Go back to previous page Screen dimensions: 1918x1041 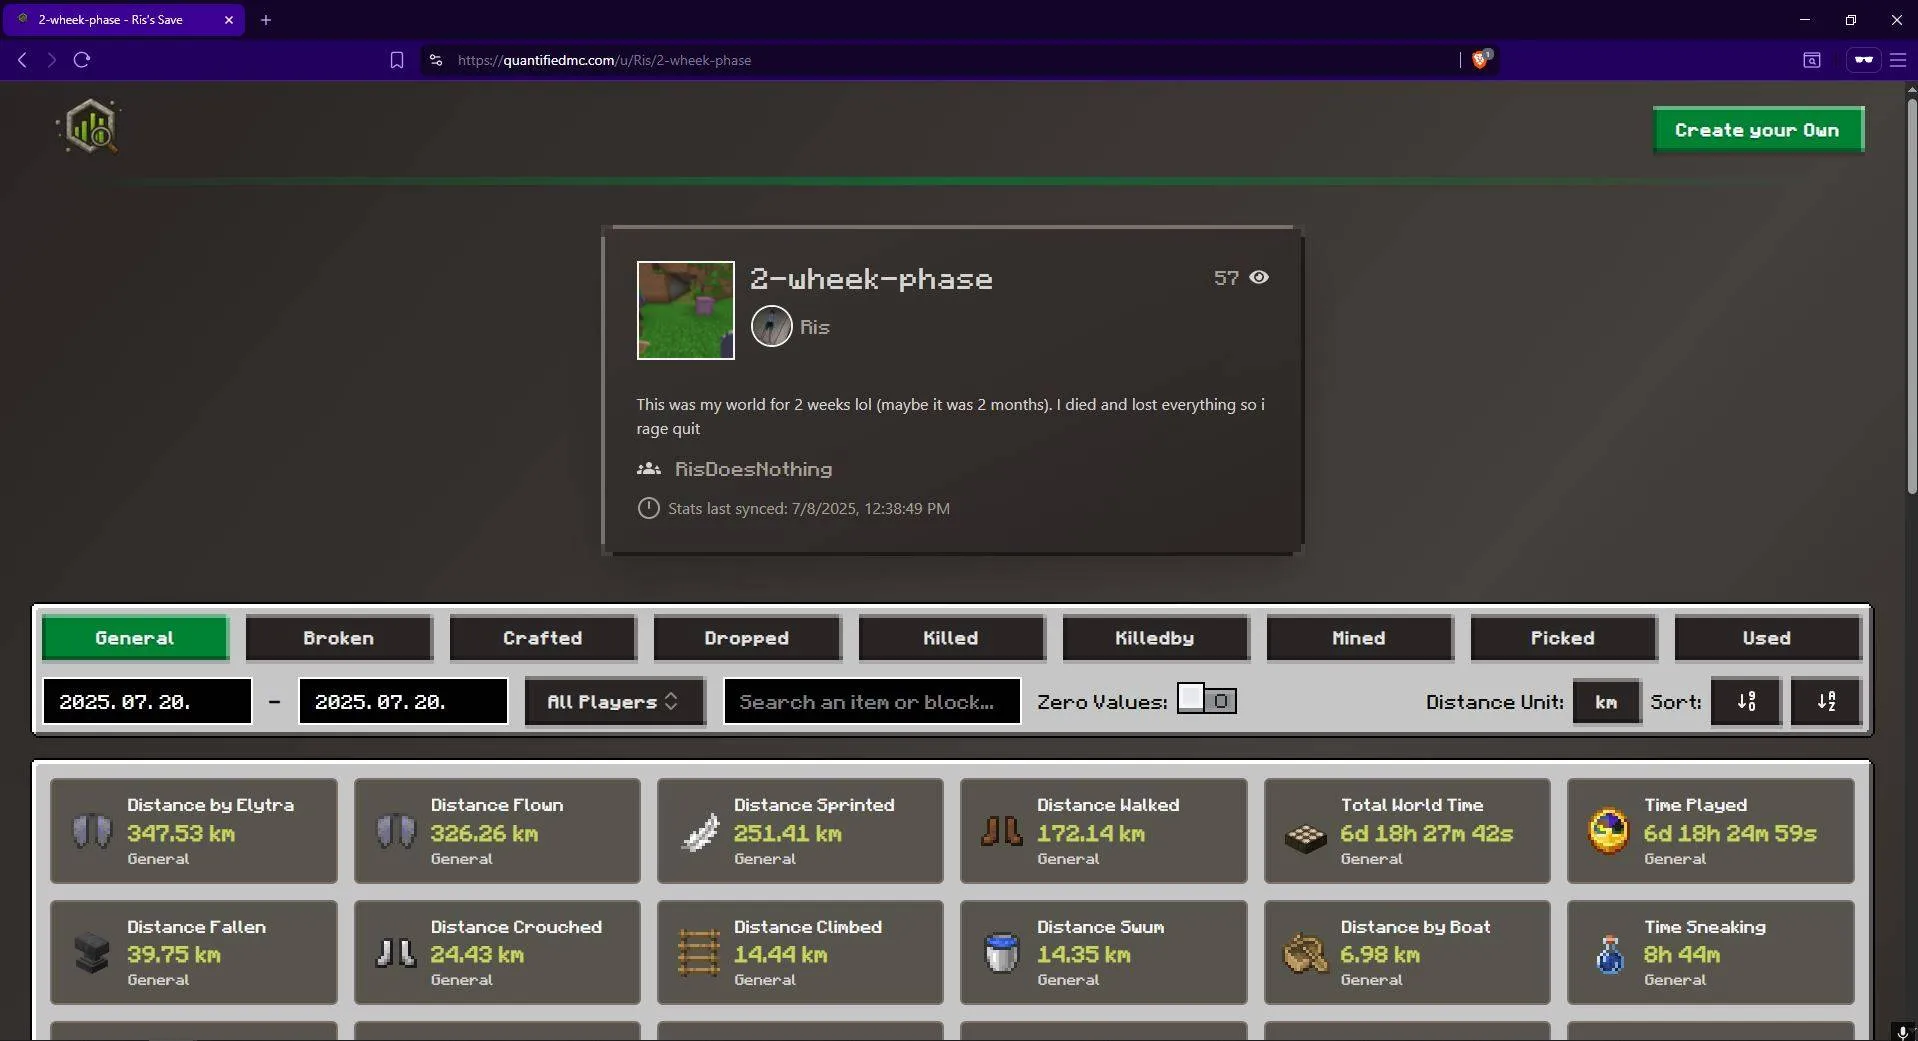22,60
